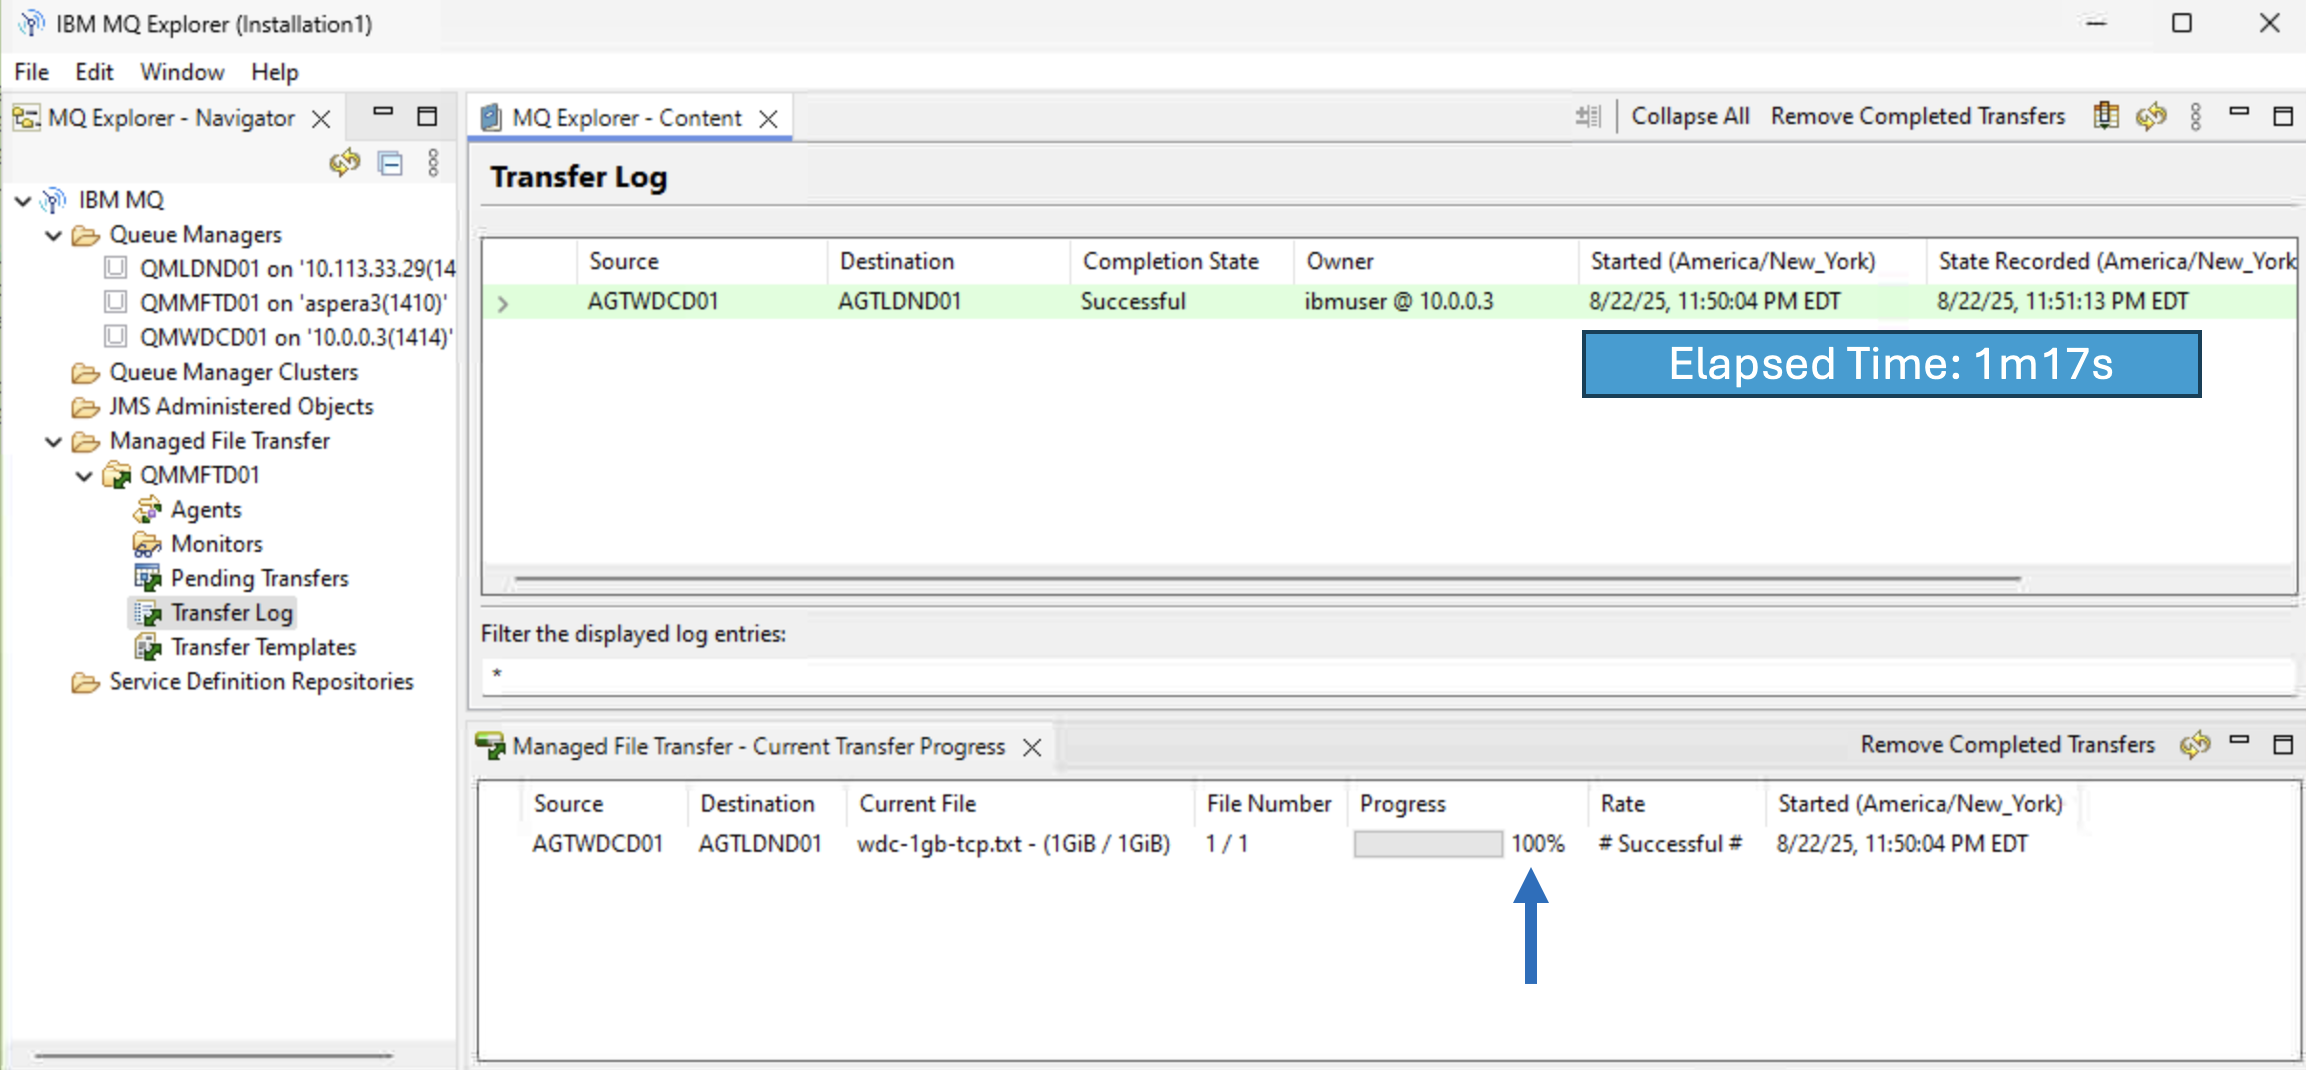Open the Edit menu
The width and height of the screenshot is (2306, 1070).
(94, 72)
